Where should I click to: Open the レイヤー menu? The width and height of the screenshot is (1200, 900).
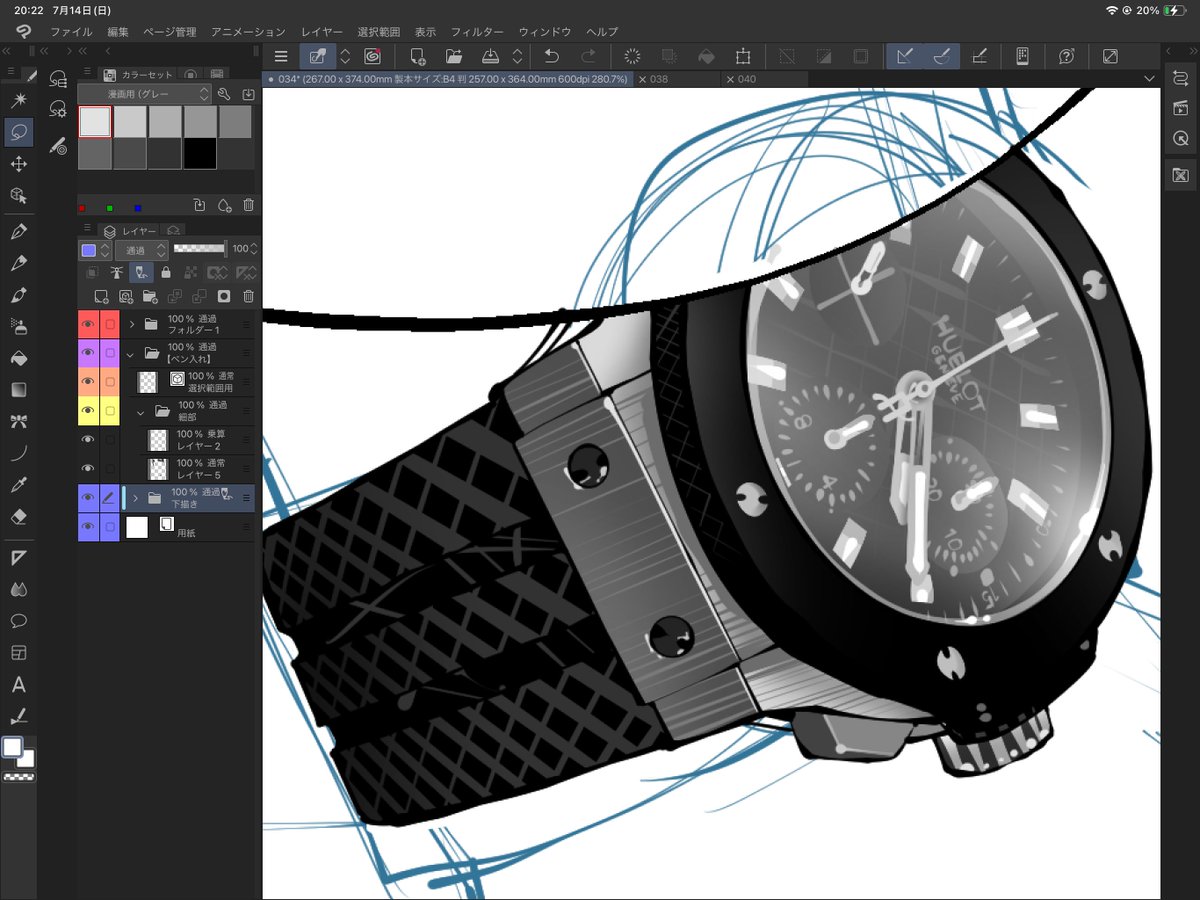(x=322, y=32)
